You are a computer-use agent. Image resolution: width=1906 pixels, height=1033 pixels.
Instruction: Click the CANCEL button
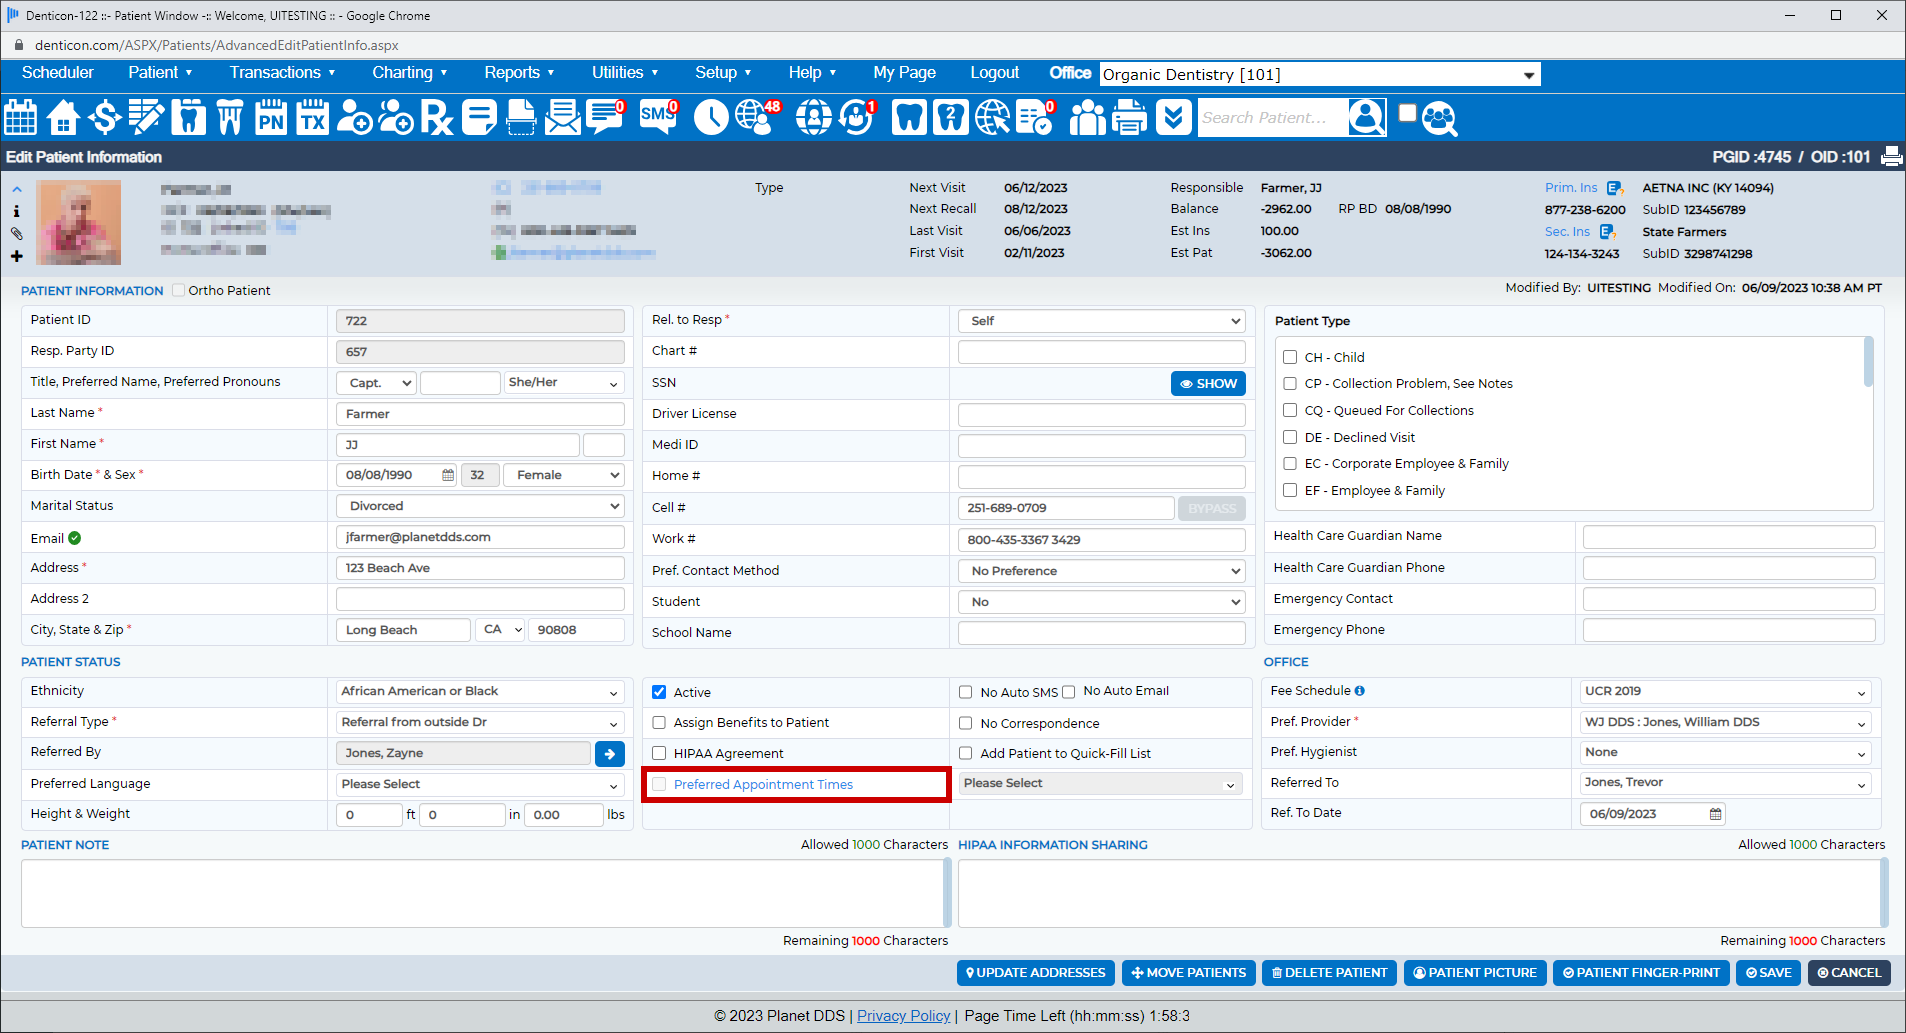click(x=1849, y=973)
